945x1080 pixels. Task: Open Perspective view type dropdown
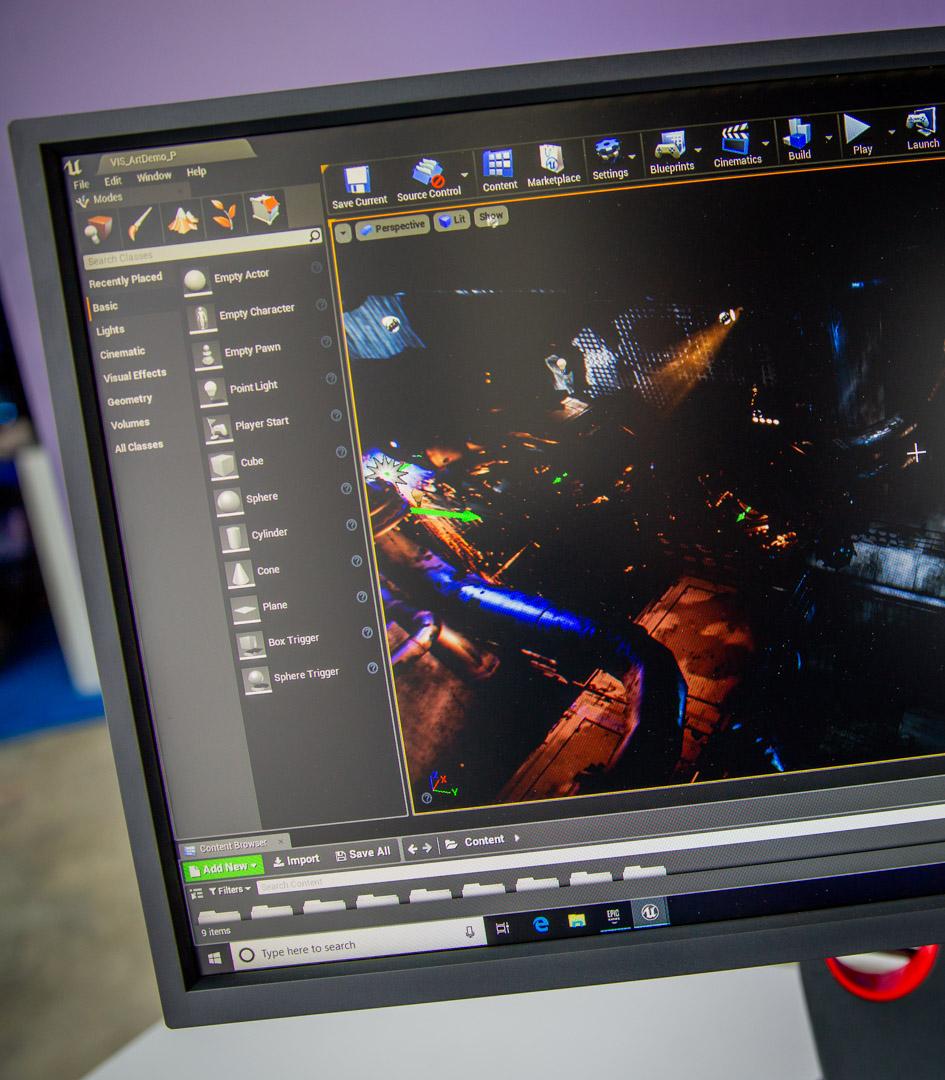[x=393, y=227]
